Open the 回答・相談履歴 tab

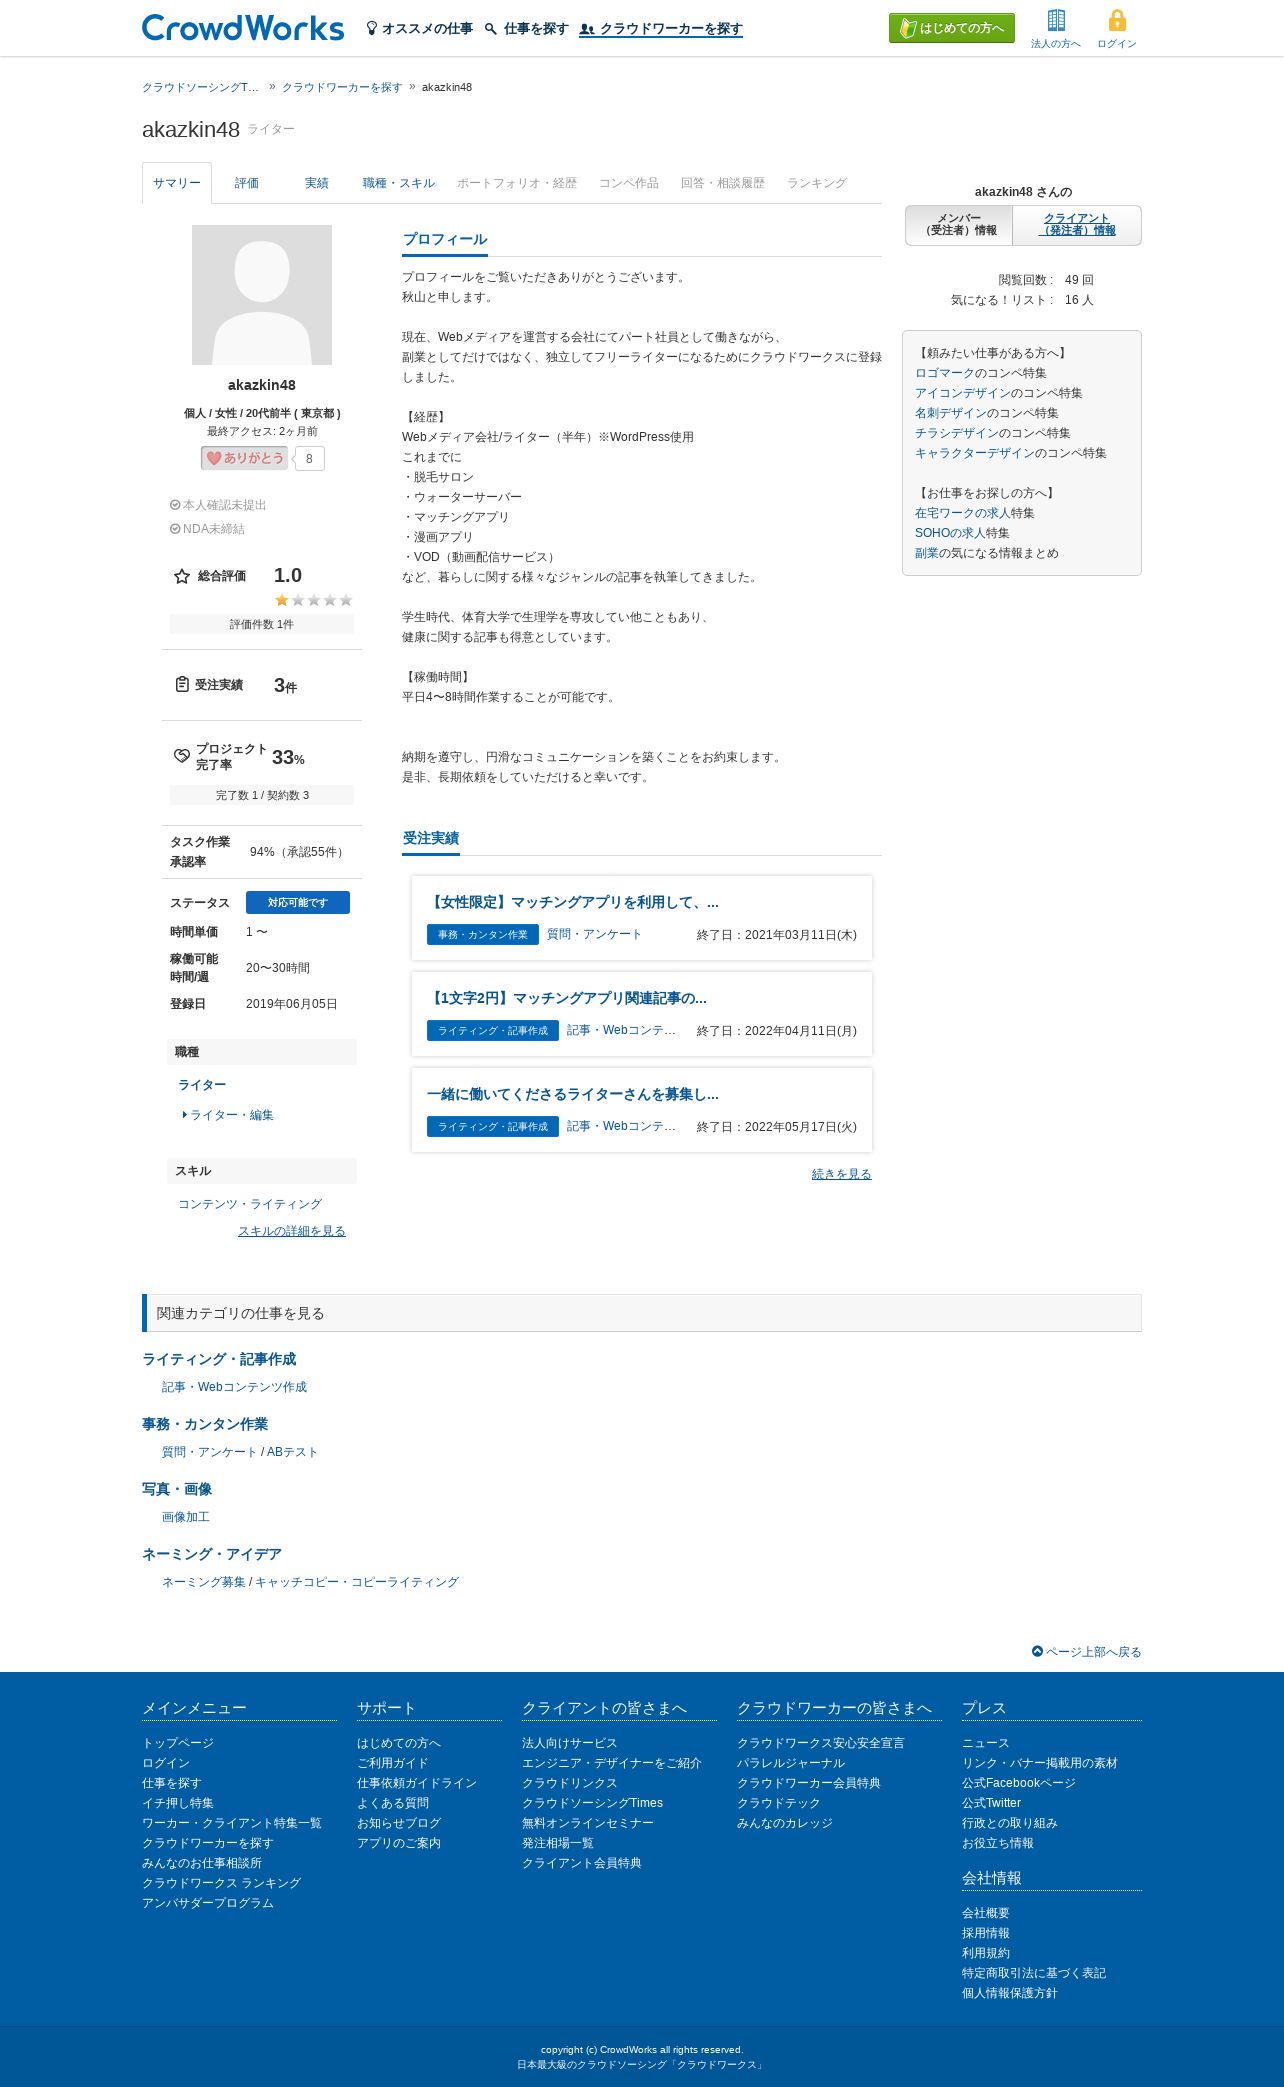tap(723, 183)
